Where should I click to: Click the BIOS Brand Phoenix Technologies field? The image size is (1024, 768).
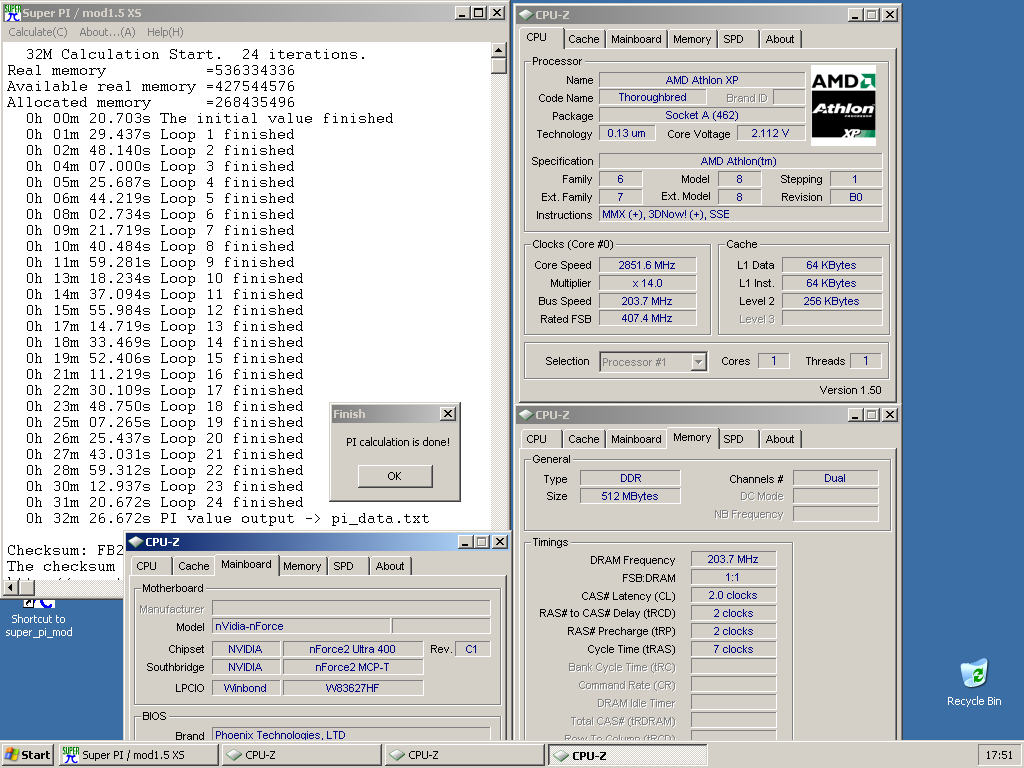pyautogui.click(x=351, y=735)
